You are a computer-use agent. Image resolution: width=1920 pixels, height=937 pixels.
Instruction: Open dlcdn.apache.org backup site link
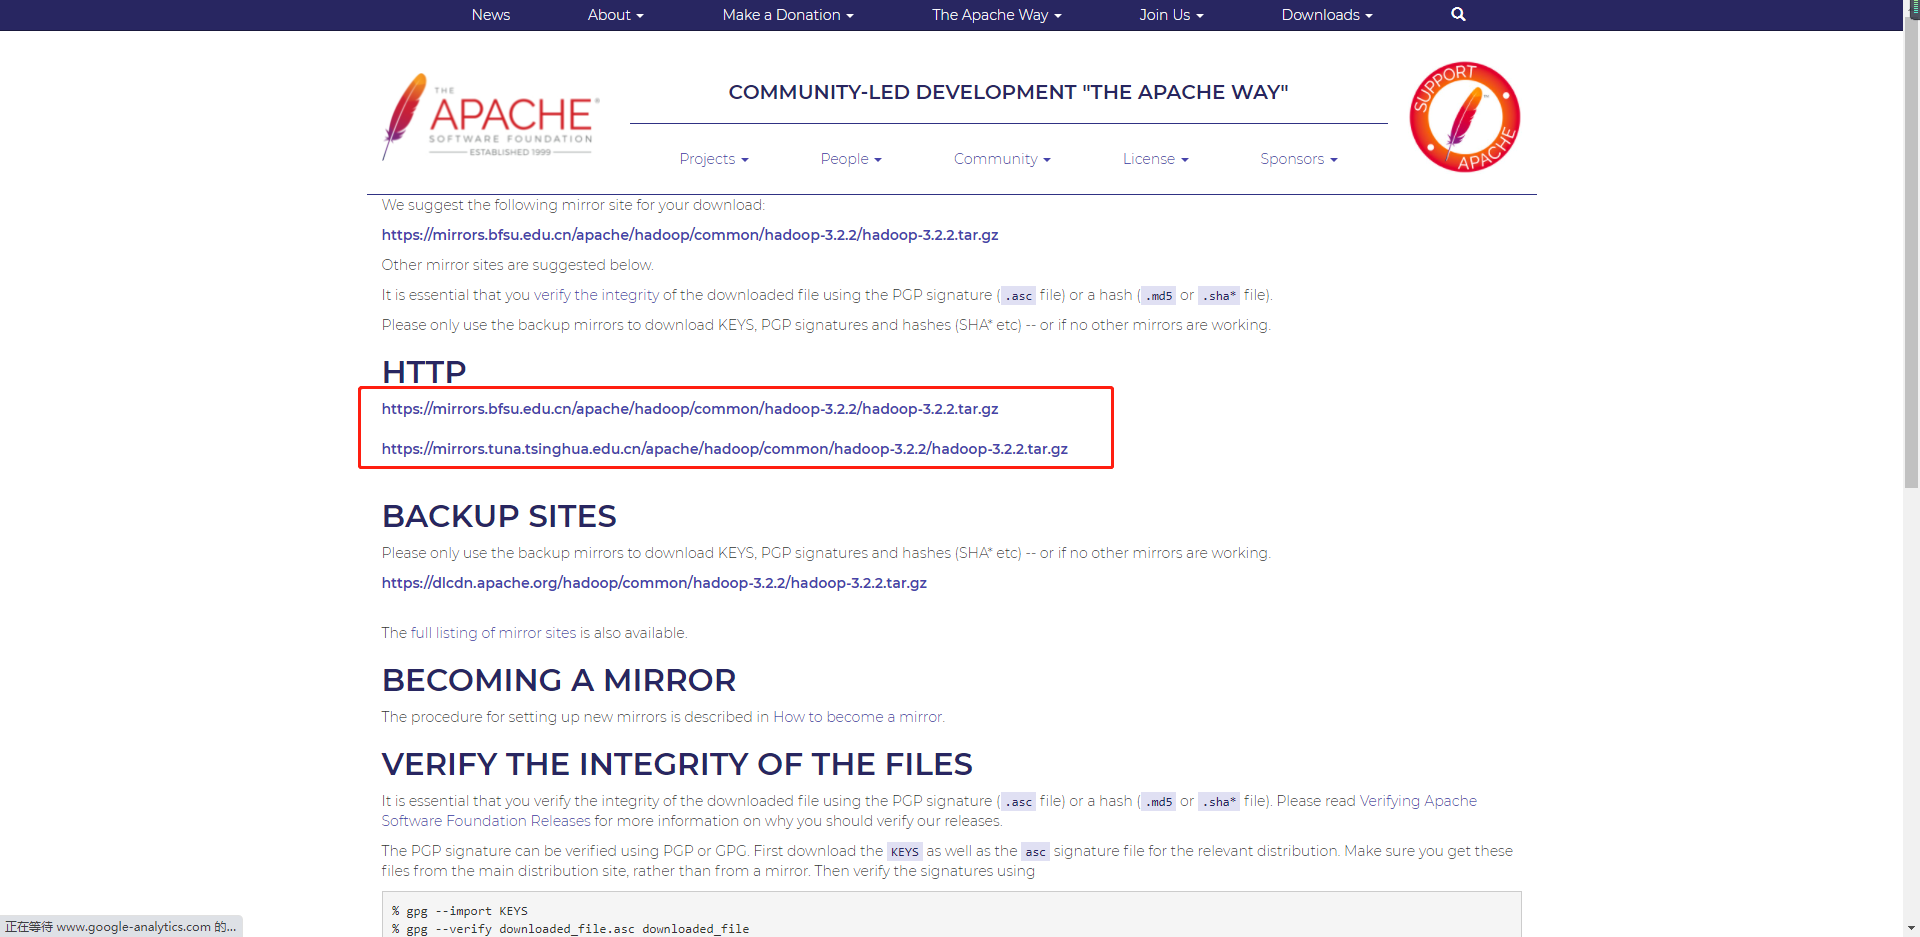coord(654,583)
